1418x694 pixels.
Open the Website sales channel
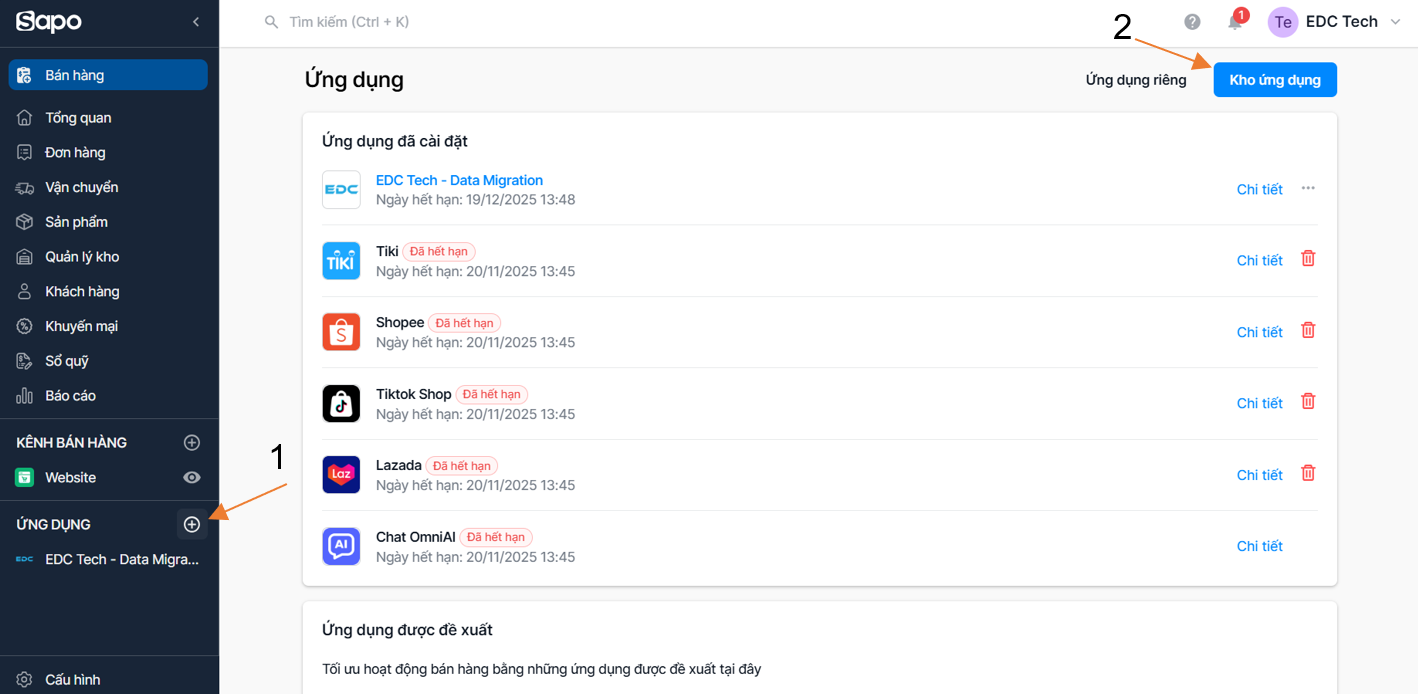pyautogui.click(x=70, y=478)
